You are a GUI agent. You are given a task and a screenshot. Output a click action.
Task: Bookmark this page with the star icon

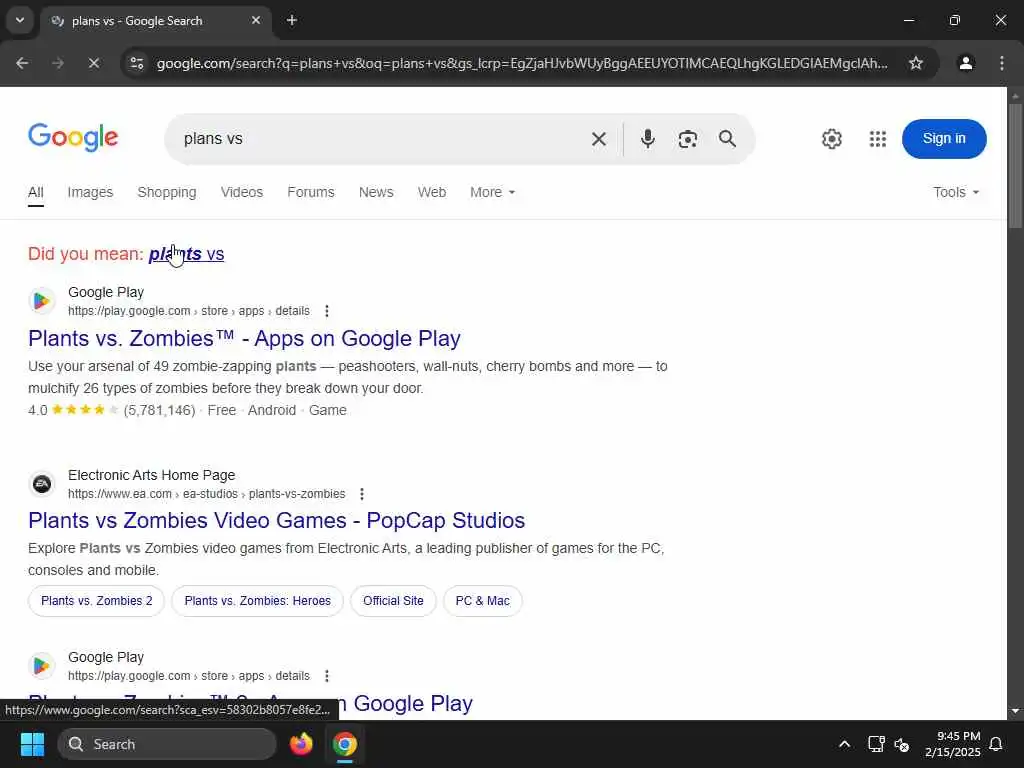click(x=916, y=63)
